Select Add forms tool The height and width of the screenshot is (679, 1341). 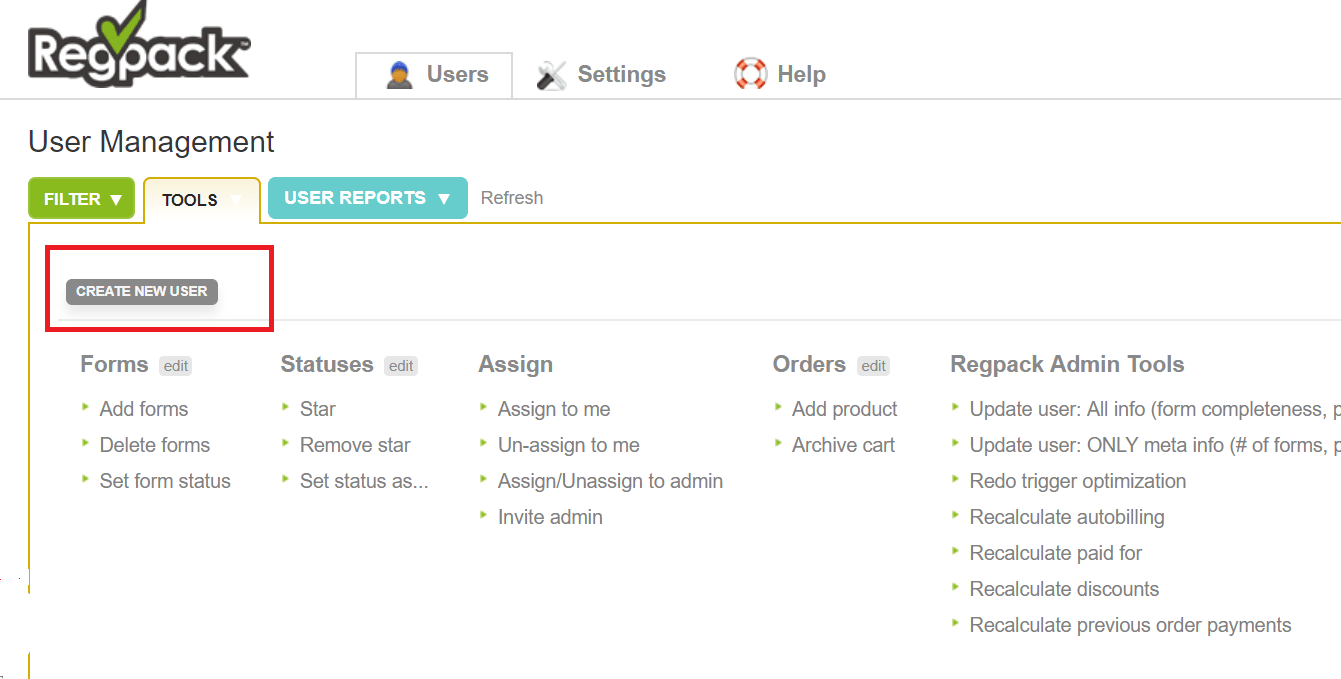pyautogui.click(x=143, y=409)
